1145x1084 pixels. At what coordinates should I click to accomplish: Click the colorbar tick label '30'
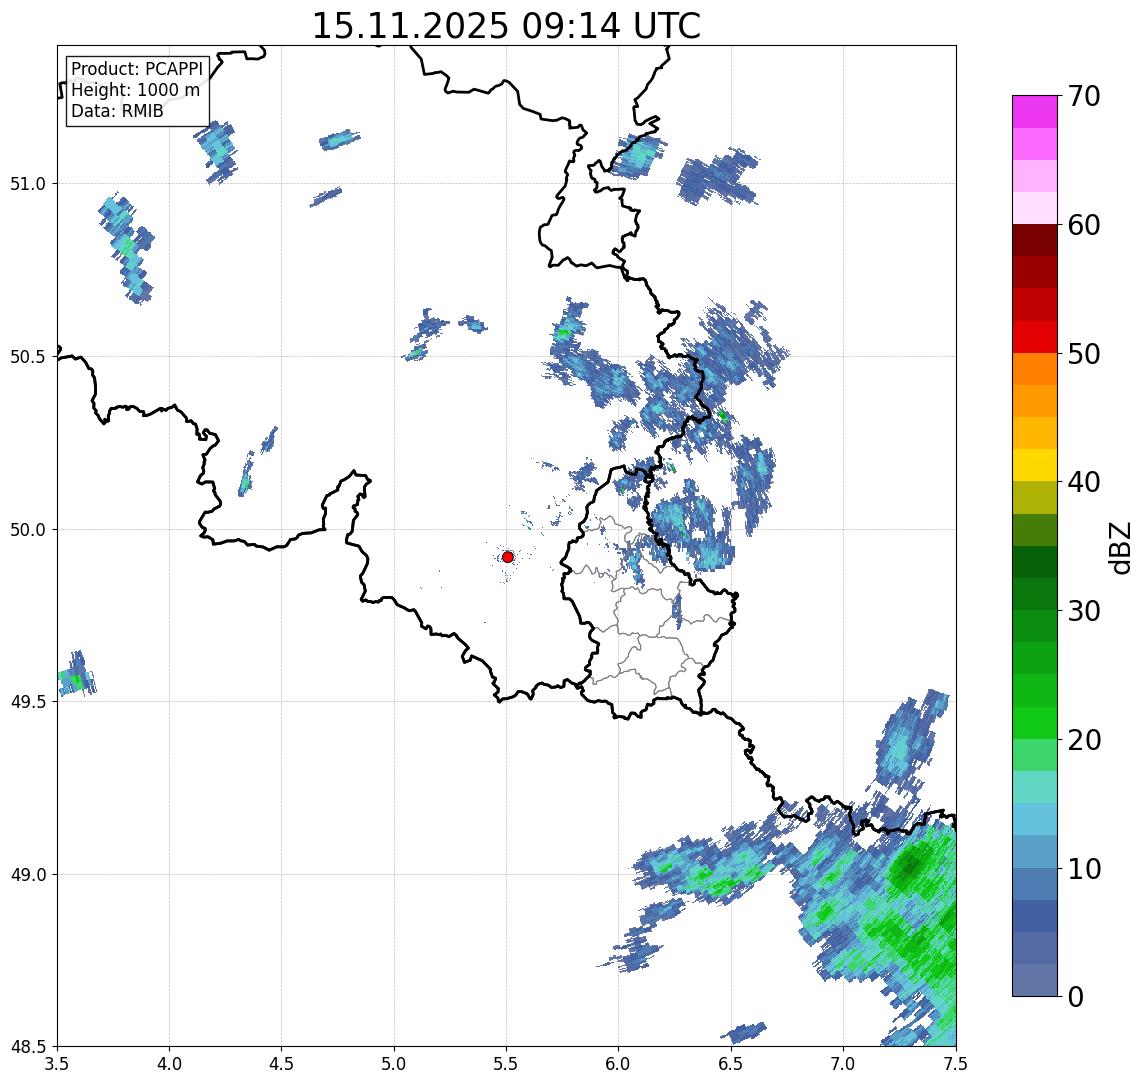click(1084, 611)
